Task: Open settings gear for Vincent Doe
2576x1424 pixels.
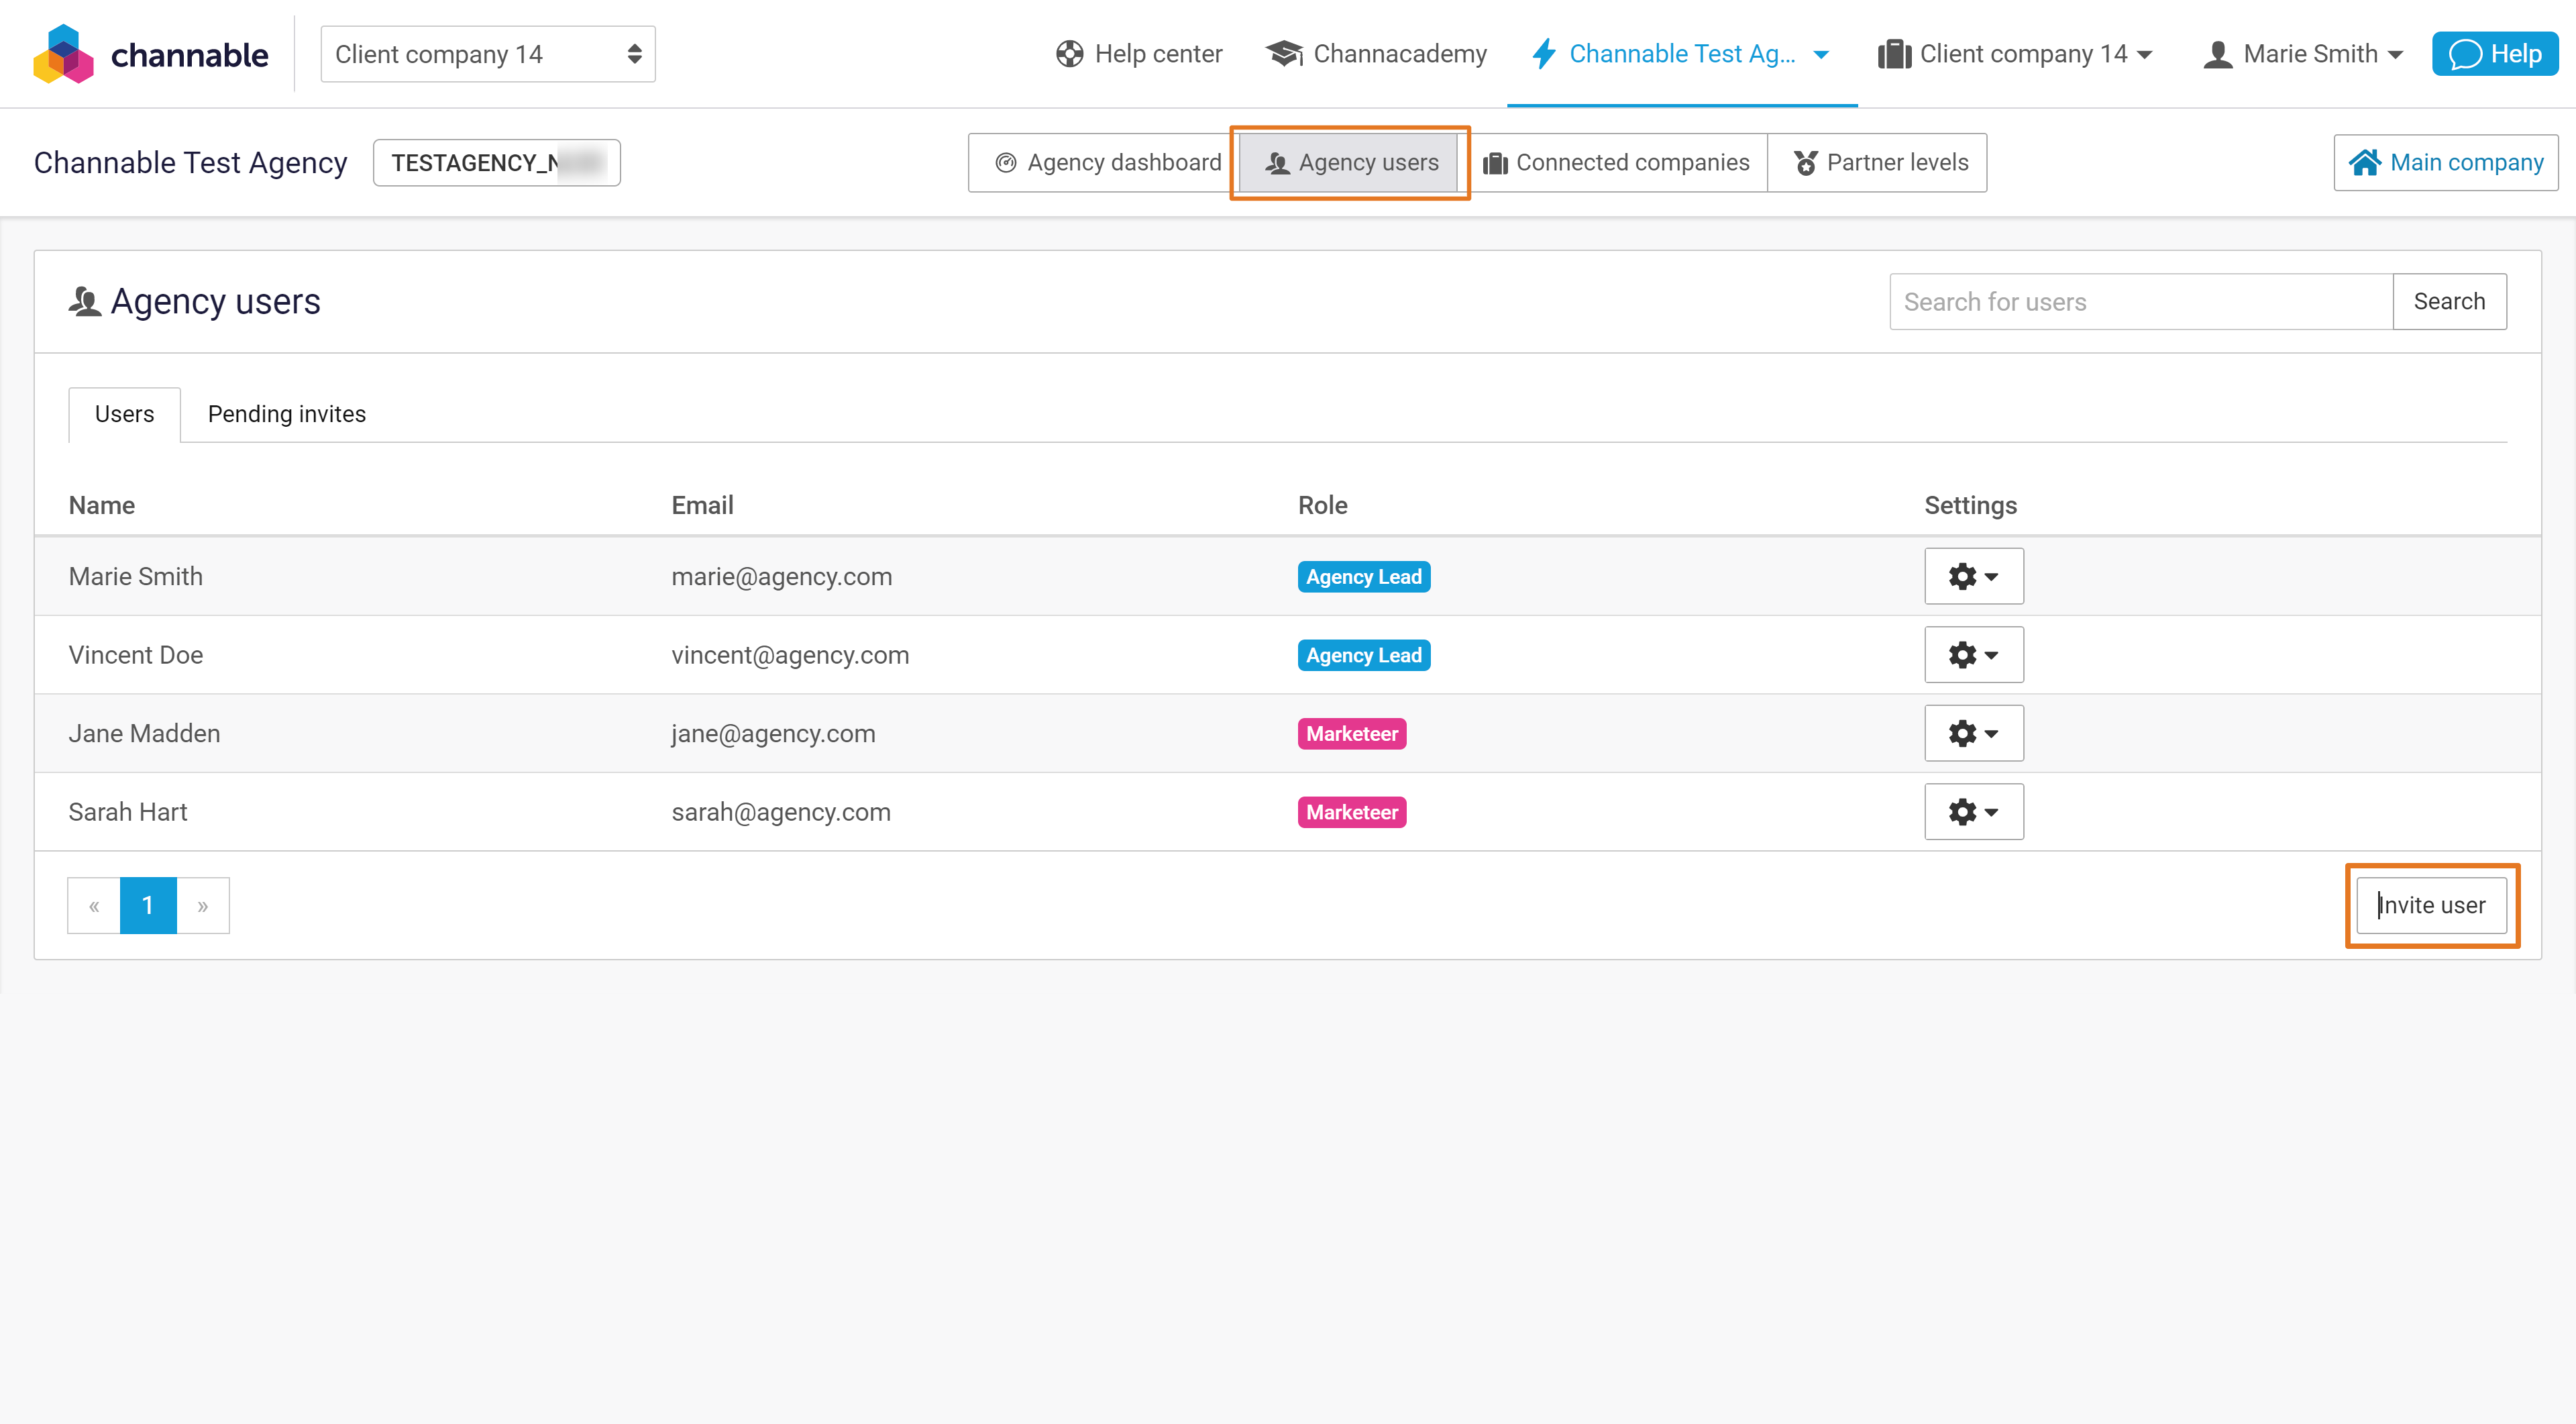Action: (x=1974, y=655)
